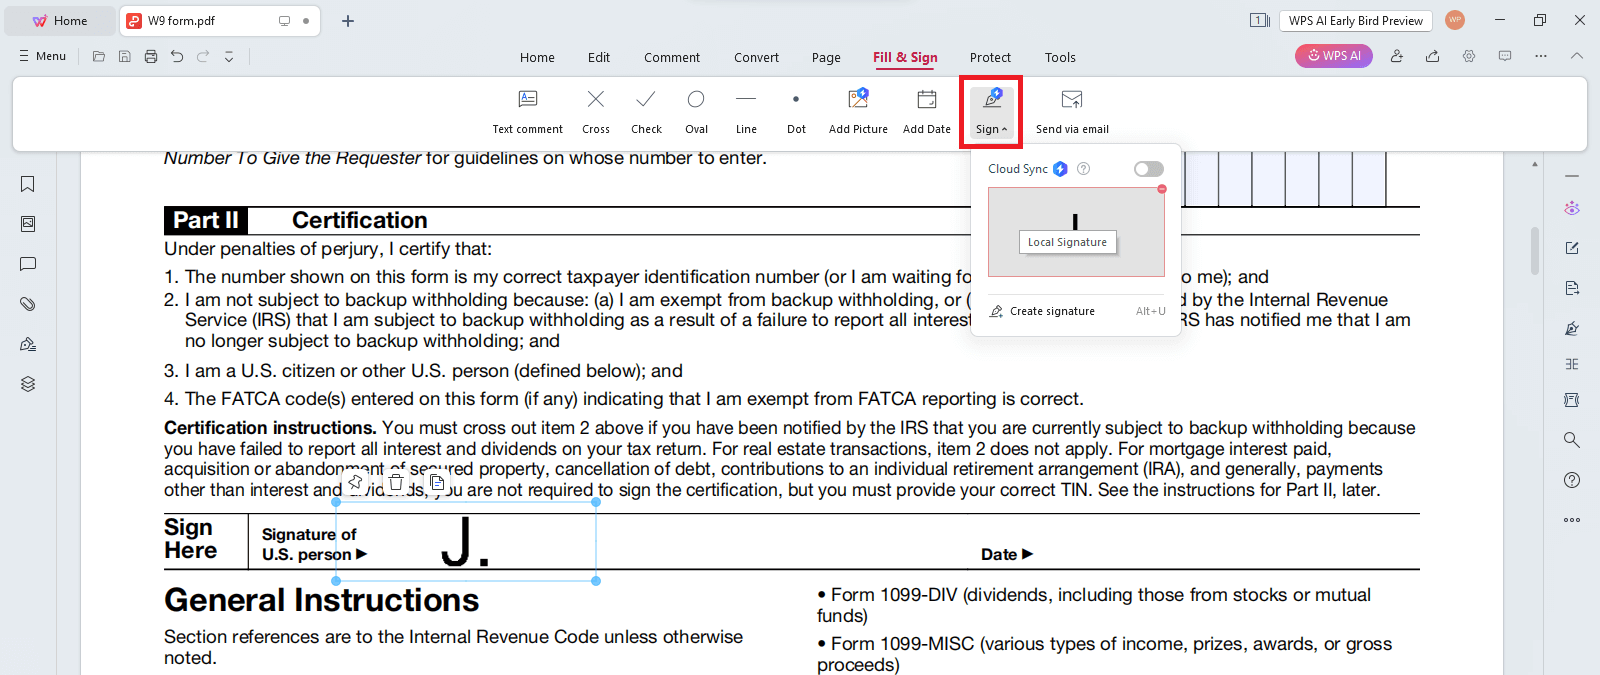
Task: Select the Cross mark tool
Action: click(595, 110)
